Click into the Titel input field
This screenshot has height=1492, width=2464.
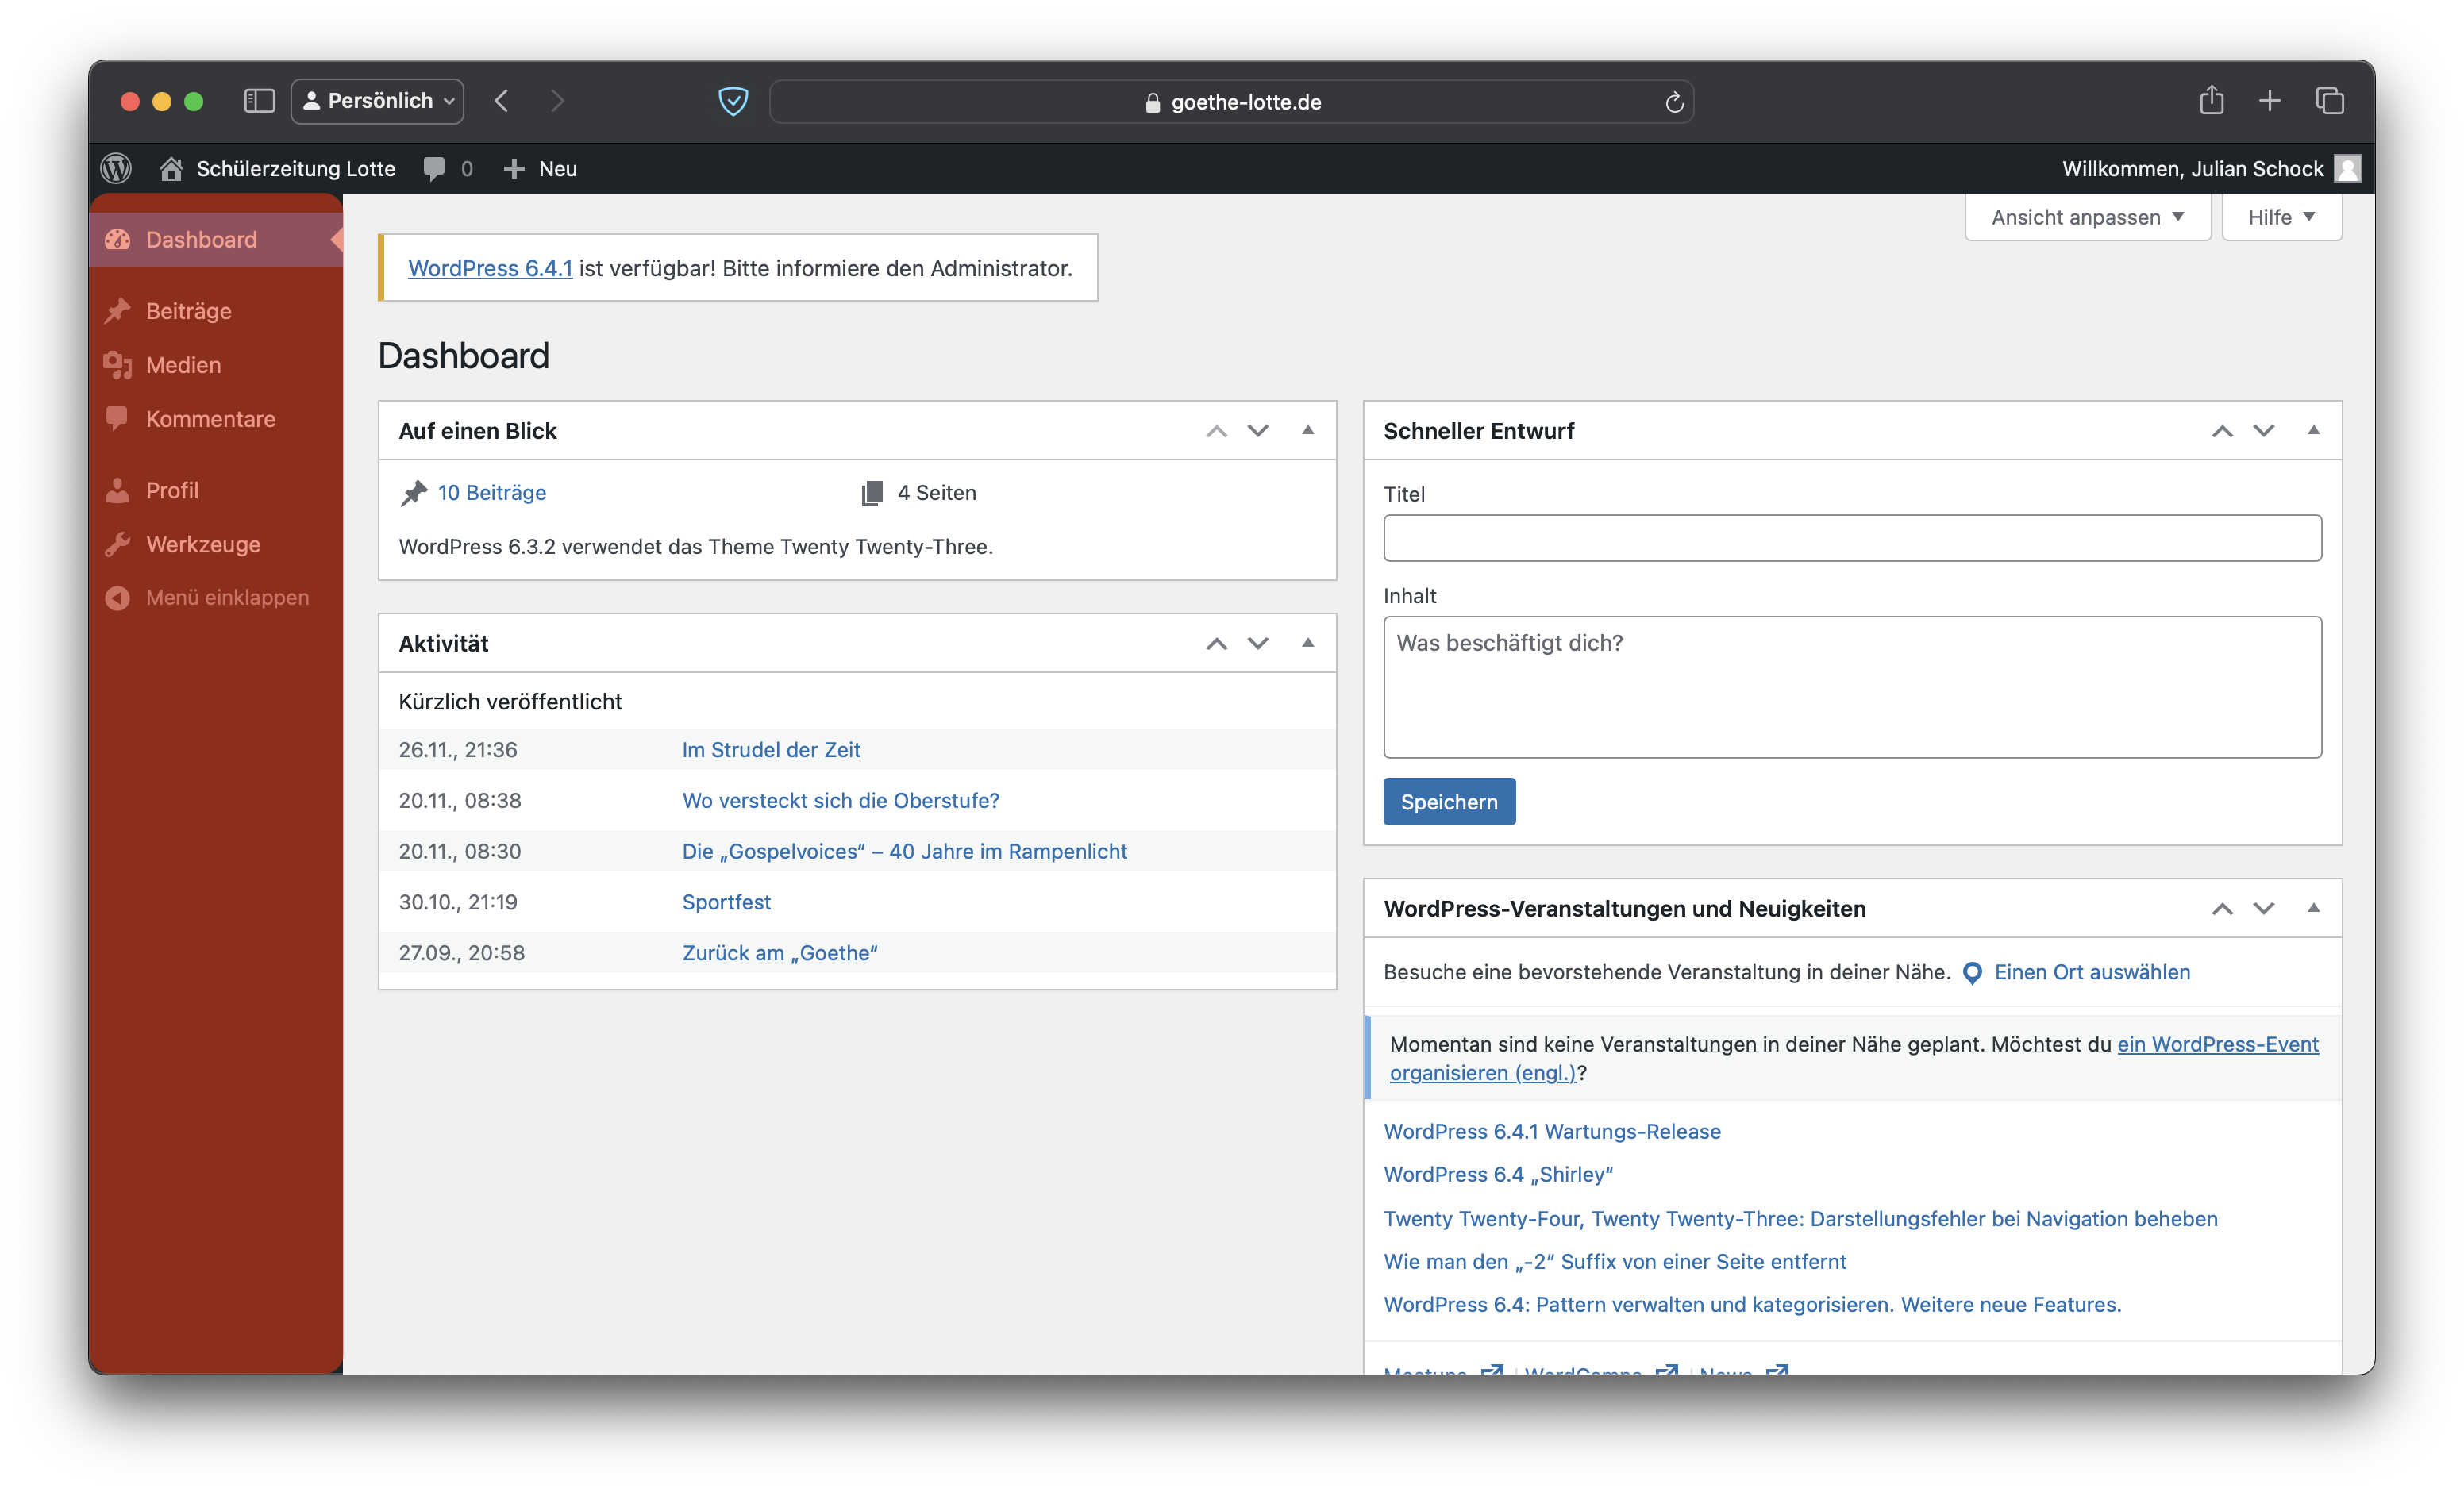tap(1851, 538)
